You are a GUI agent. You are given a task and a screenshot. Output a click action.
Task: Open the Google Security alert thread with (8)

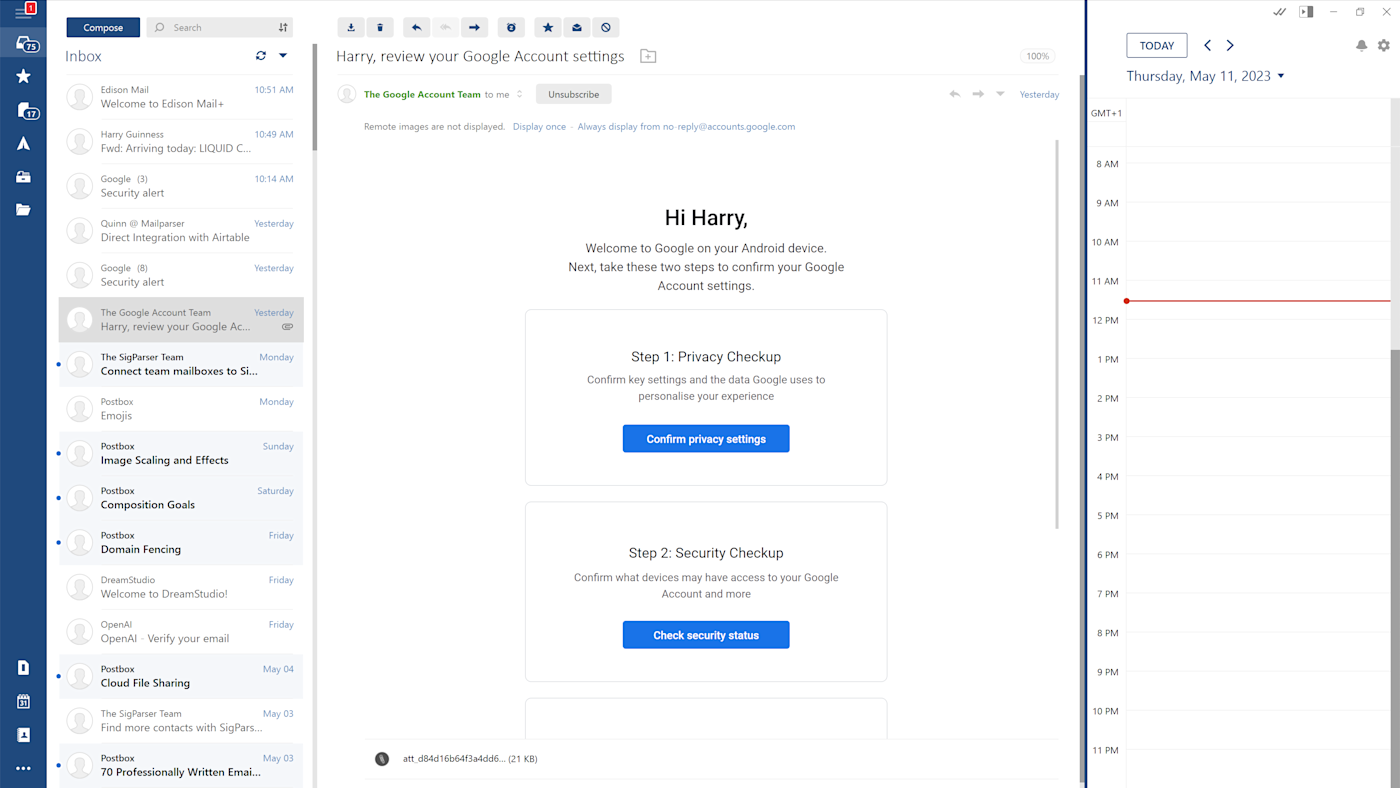pyautogui.click(x=181, y=275)
